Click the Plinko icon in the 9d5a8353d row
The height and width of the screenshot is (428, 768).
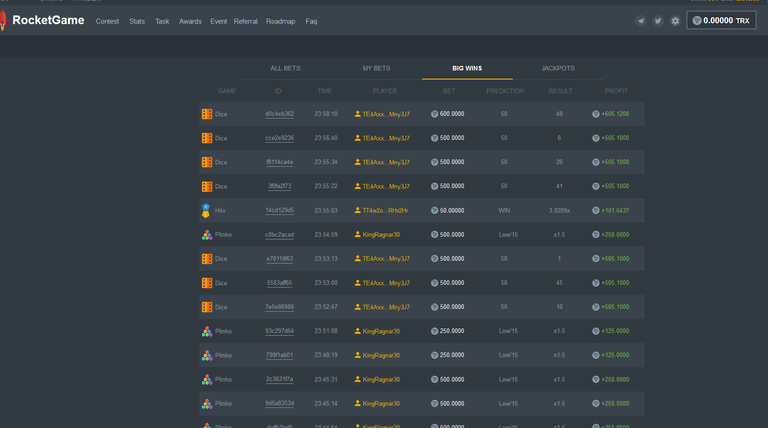[x=207, y=404]
